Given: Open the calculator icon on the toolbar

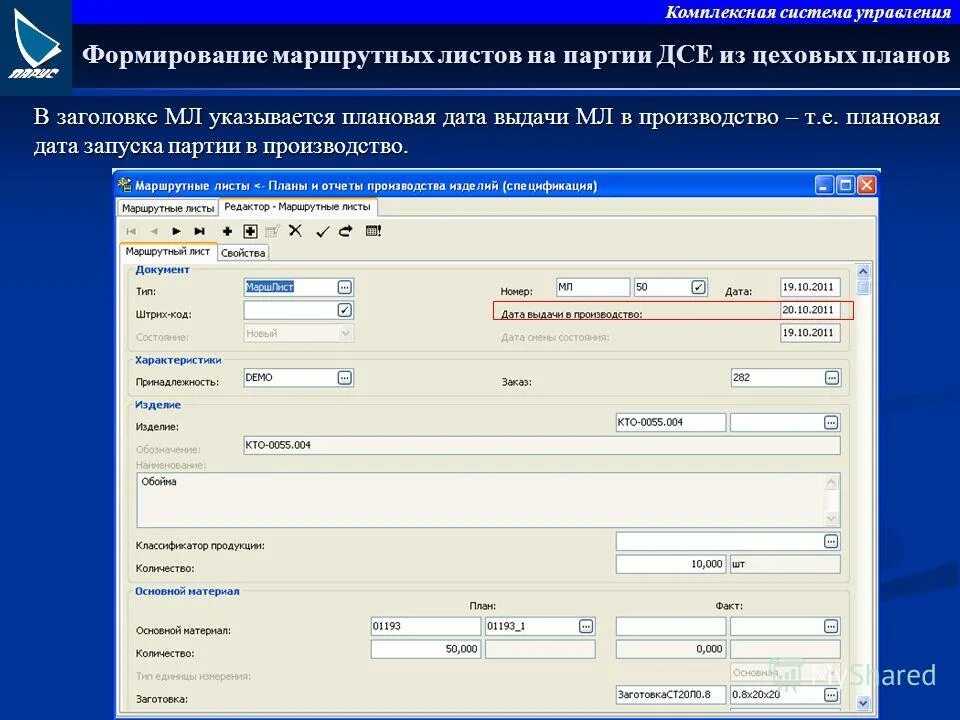Looking at the screenshot, I should [372, 230].
